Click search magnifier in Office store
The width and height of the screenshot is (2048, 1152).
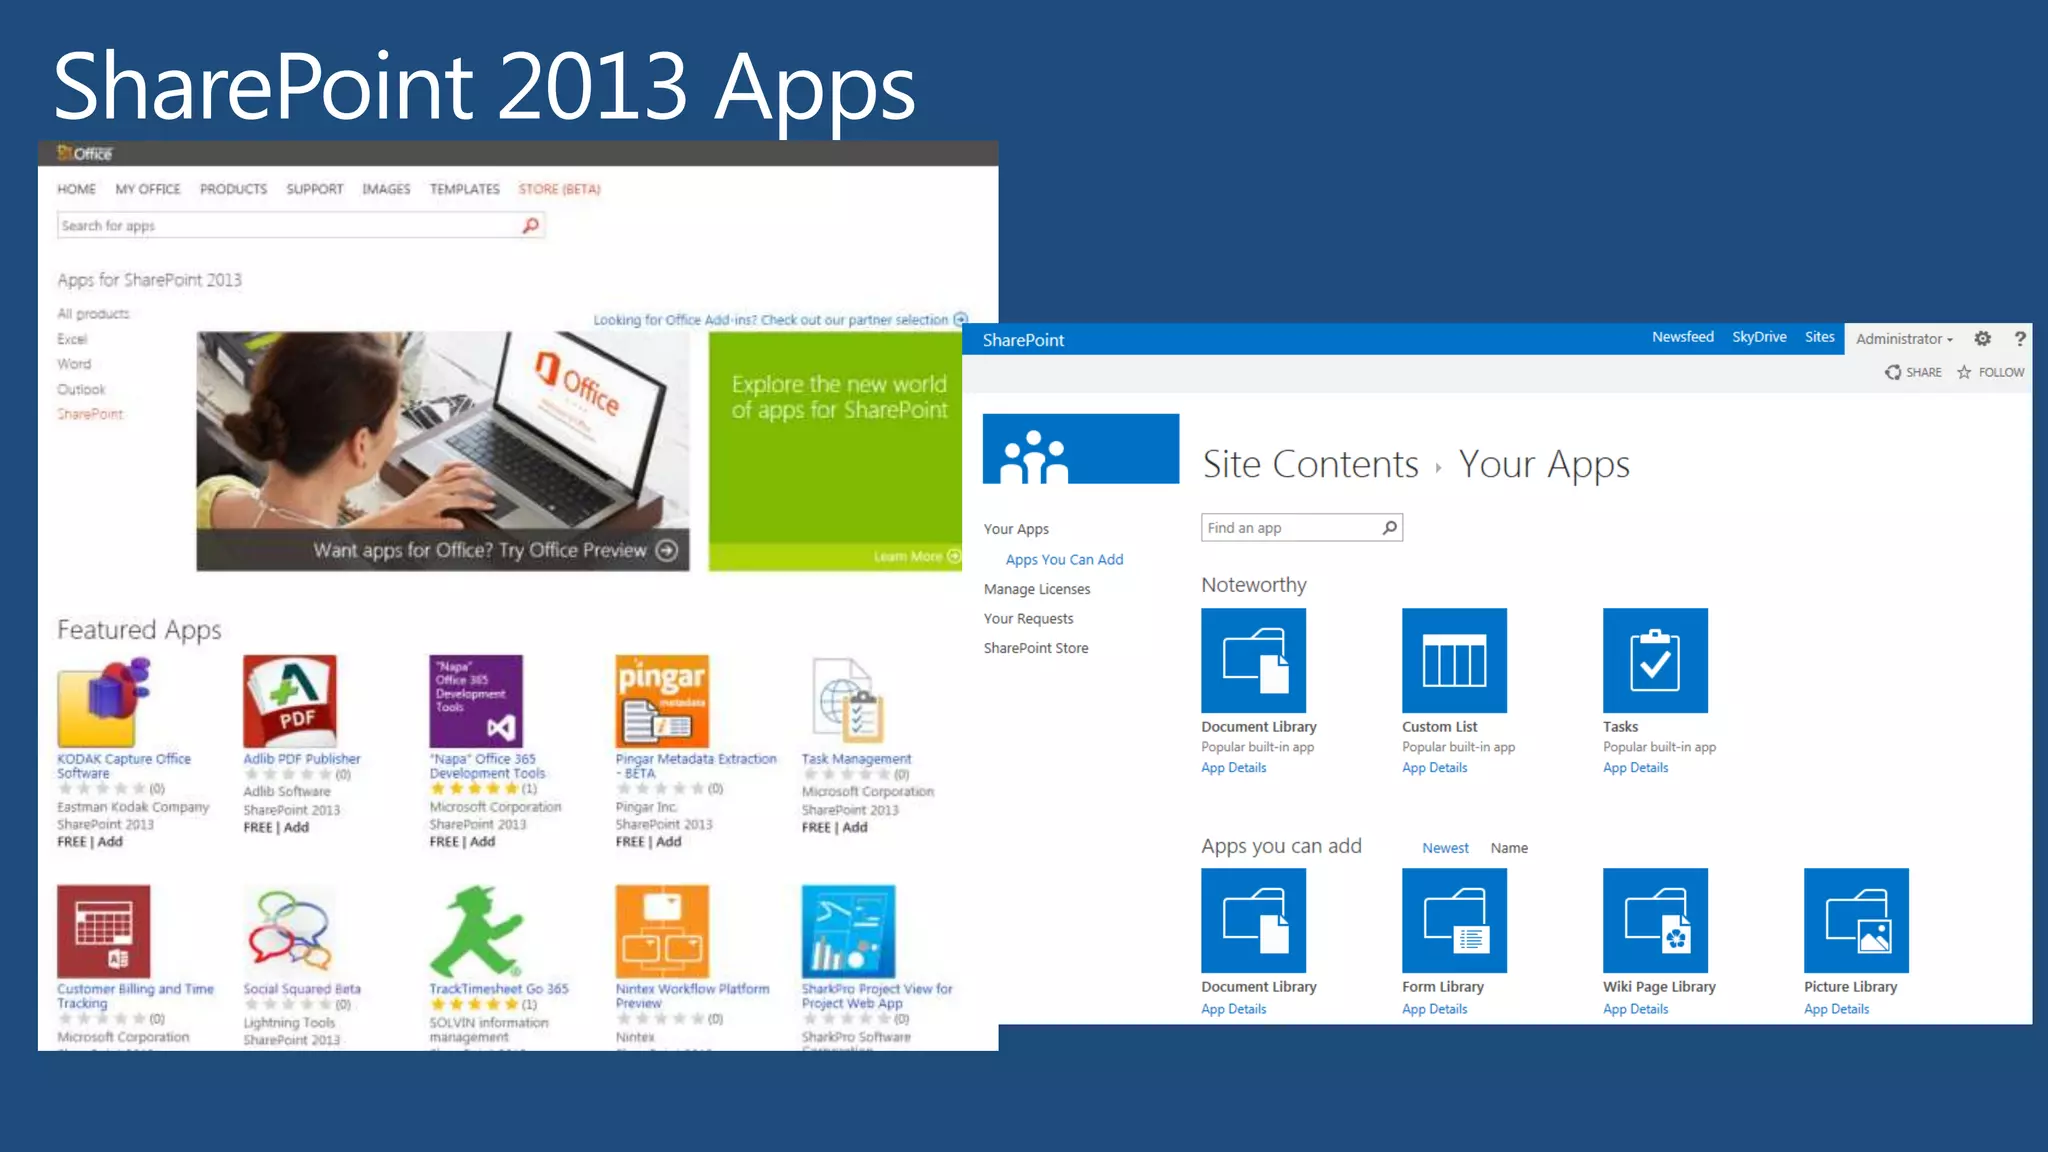click(x=531, y=226)
